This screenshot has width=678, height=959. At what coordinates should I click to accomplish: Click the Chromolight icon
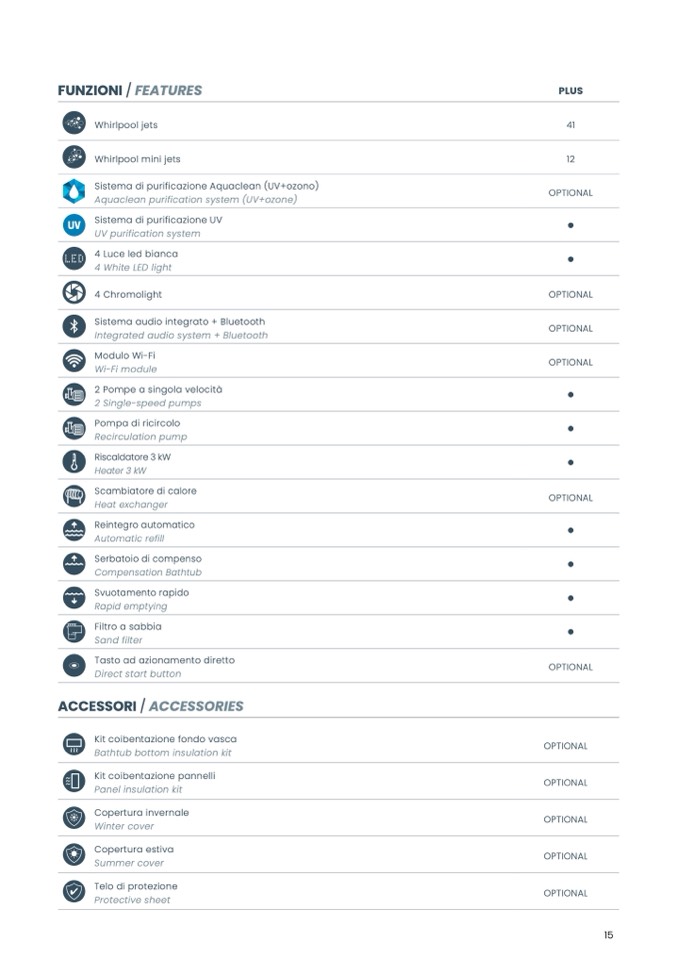[x=74, y=294]
